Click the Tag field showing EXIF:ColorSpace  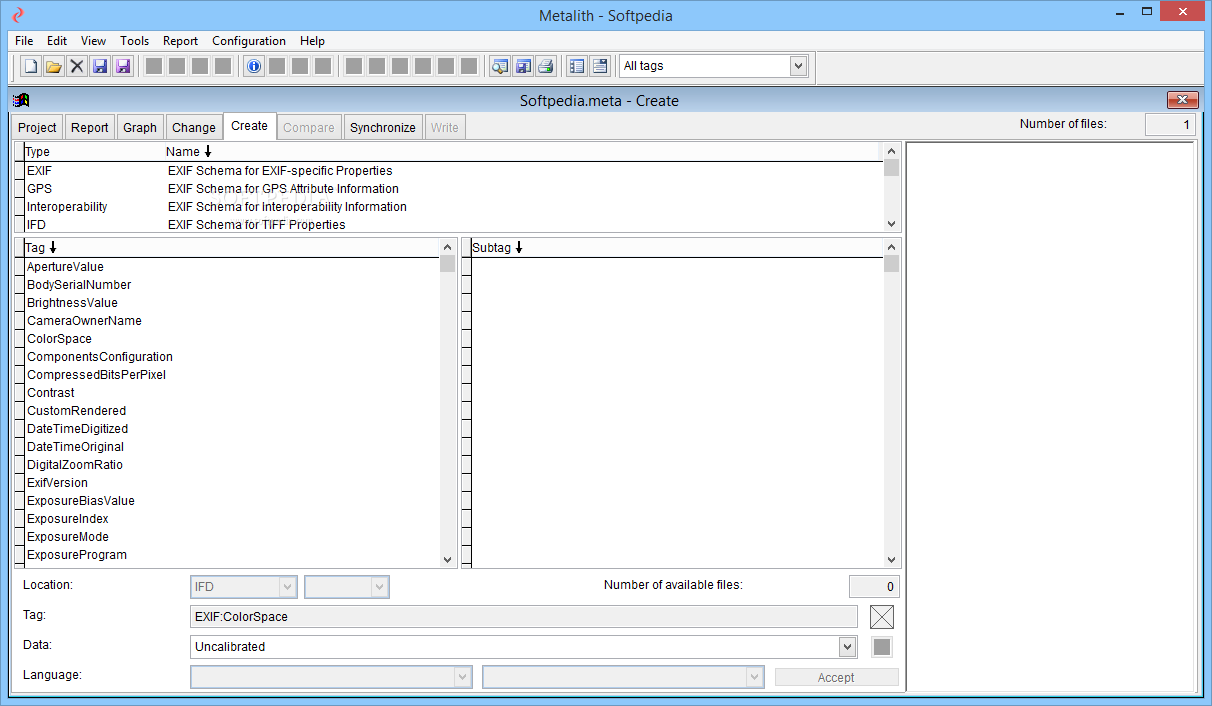pos(523,617)
